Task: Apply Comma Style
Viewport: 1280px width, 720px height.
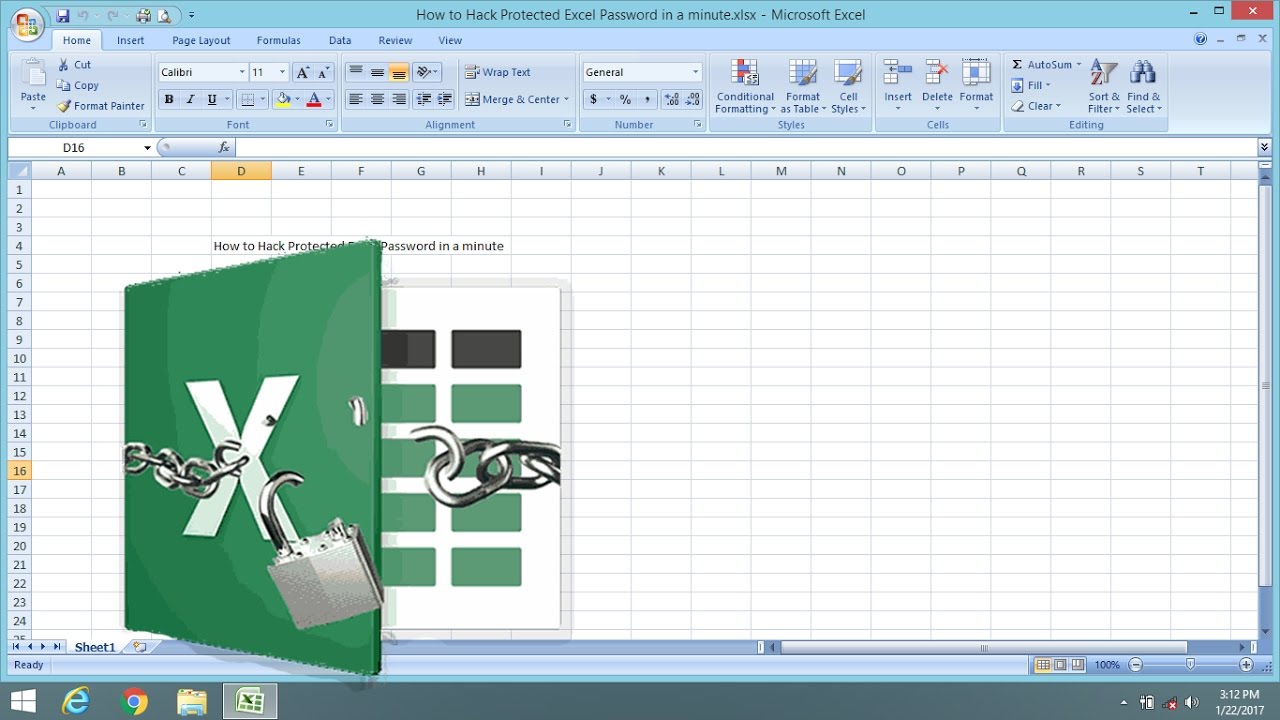Action: [x=647, y=99]
